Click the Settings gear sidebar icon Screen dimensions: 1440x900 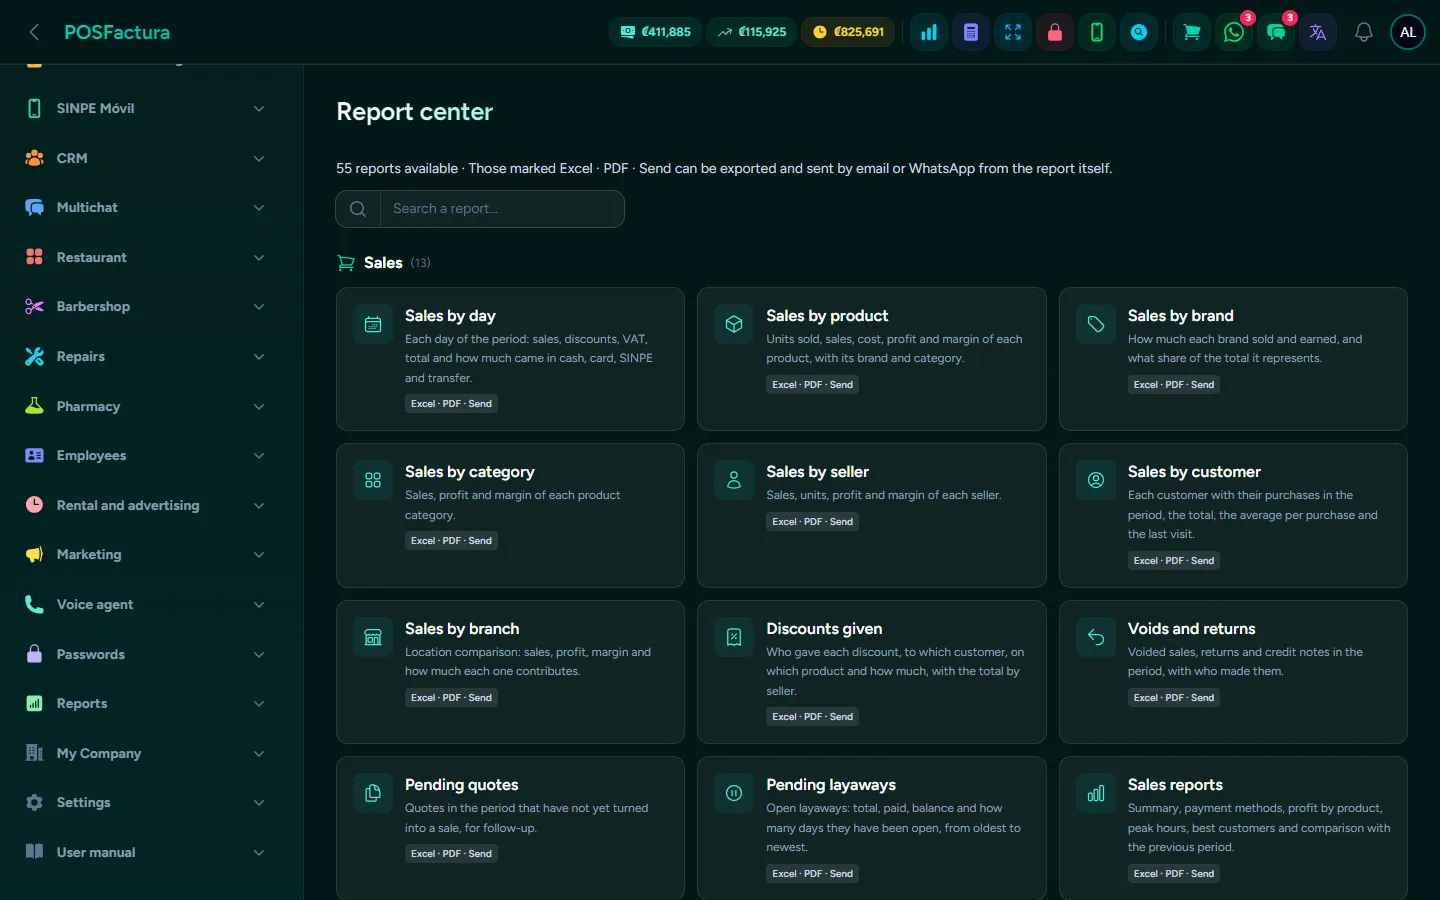click(34, 802)
